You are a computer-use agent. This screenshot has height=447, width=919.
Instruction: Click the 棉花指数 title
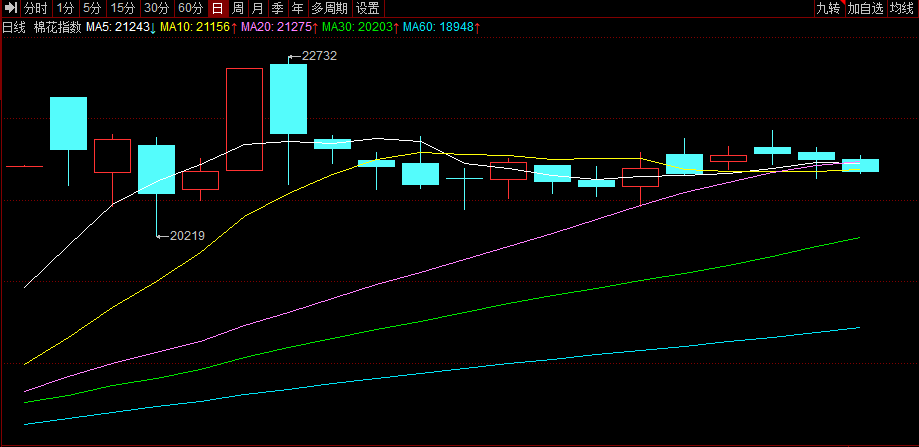57,27
